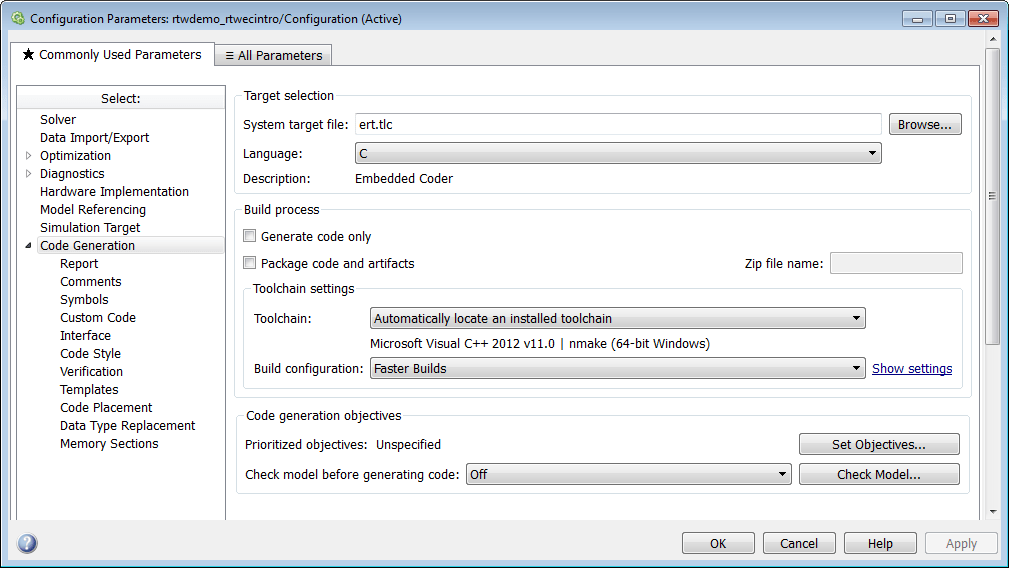Screen dimensions: 1009x568
Task: Click the Show settings link
Action: pyautogui.click(x=911, y=369)
